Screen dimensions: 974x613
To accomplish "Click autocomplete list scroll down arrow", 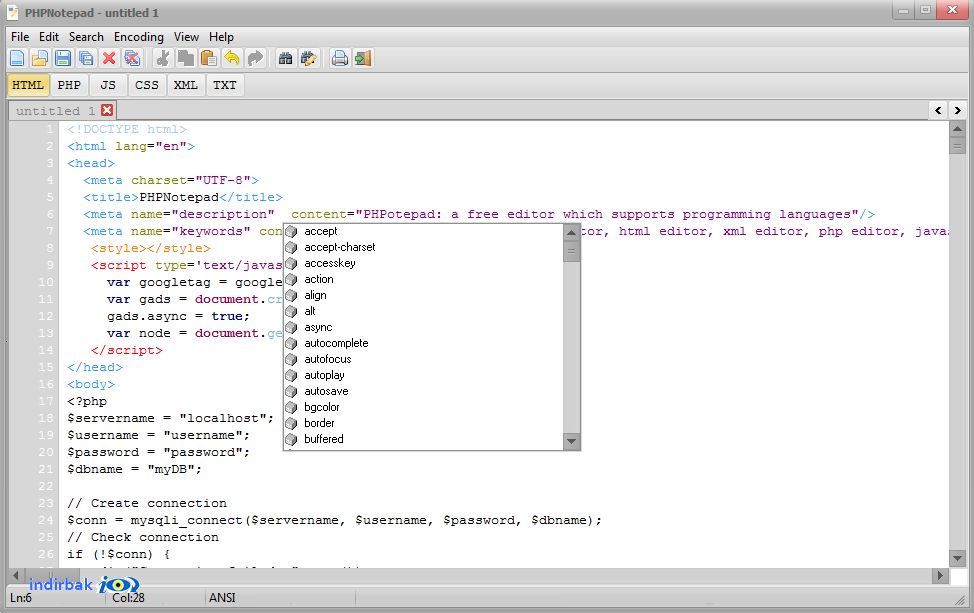I will tap(571, 441).
